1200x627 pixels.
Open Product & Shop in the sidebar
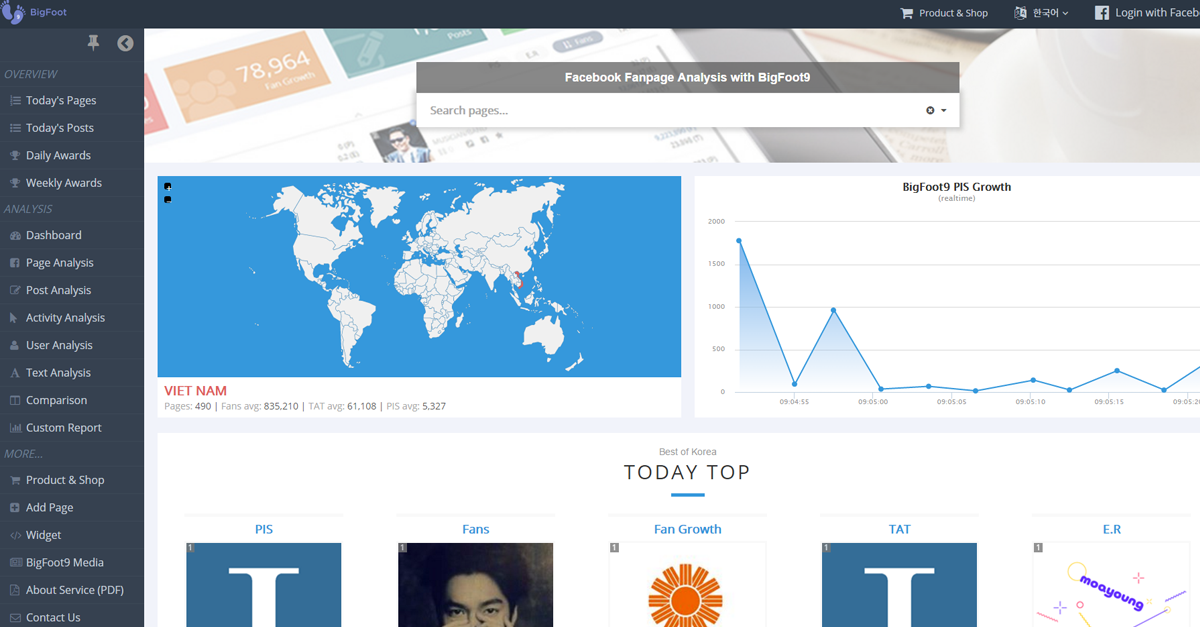click(72, 480)
